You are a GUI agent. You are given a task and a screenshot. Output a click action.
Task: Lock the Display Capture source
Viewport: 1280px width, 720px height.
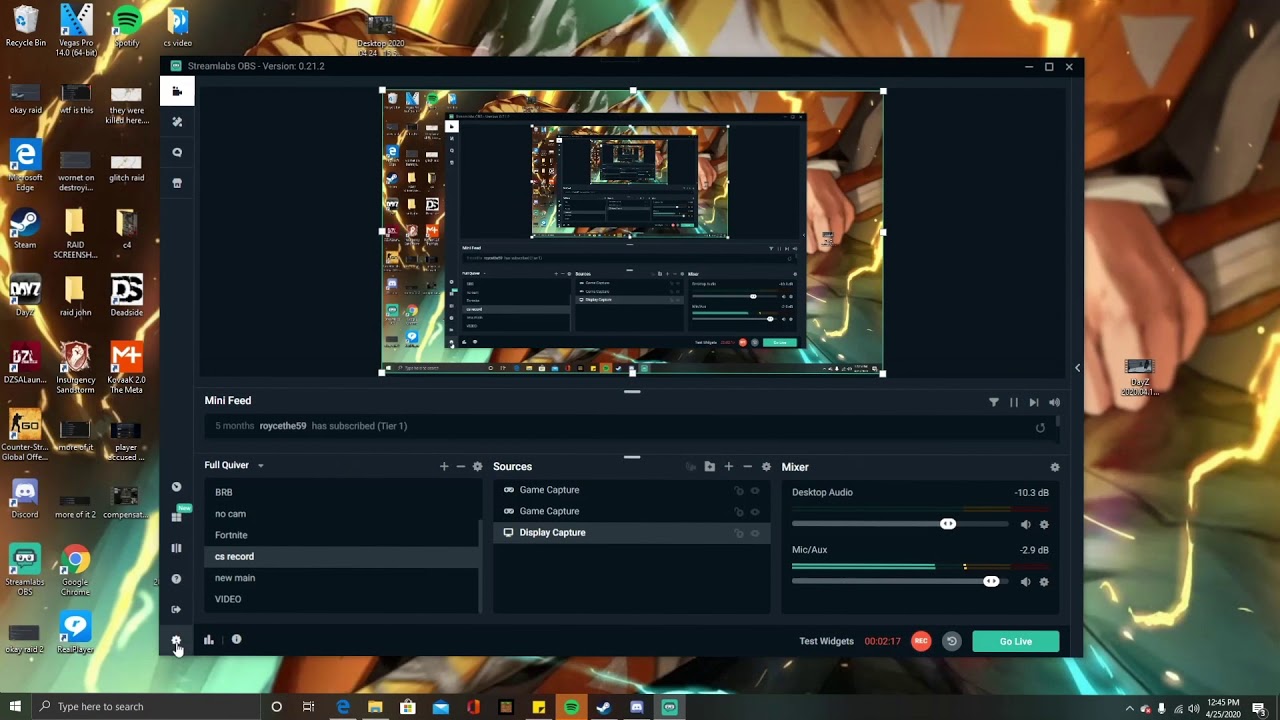pos(739,533)
